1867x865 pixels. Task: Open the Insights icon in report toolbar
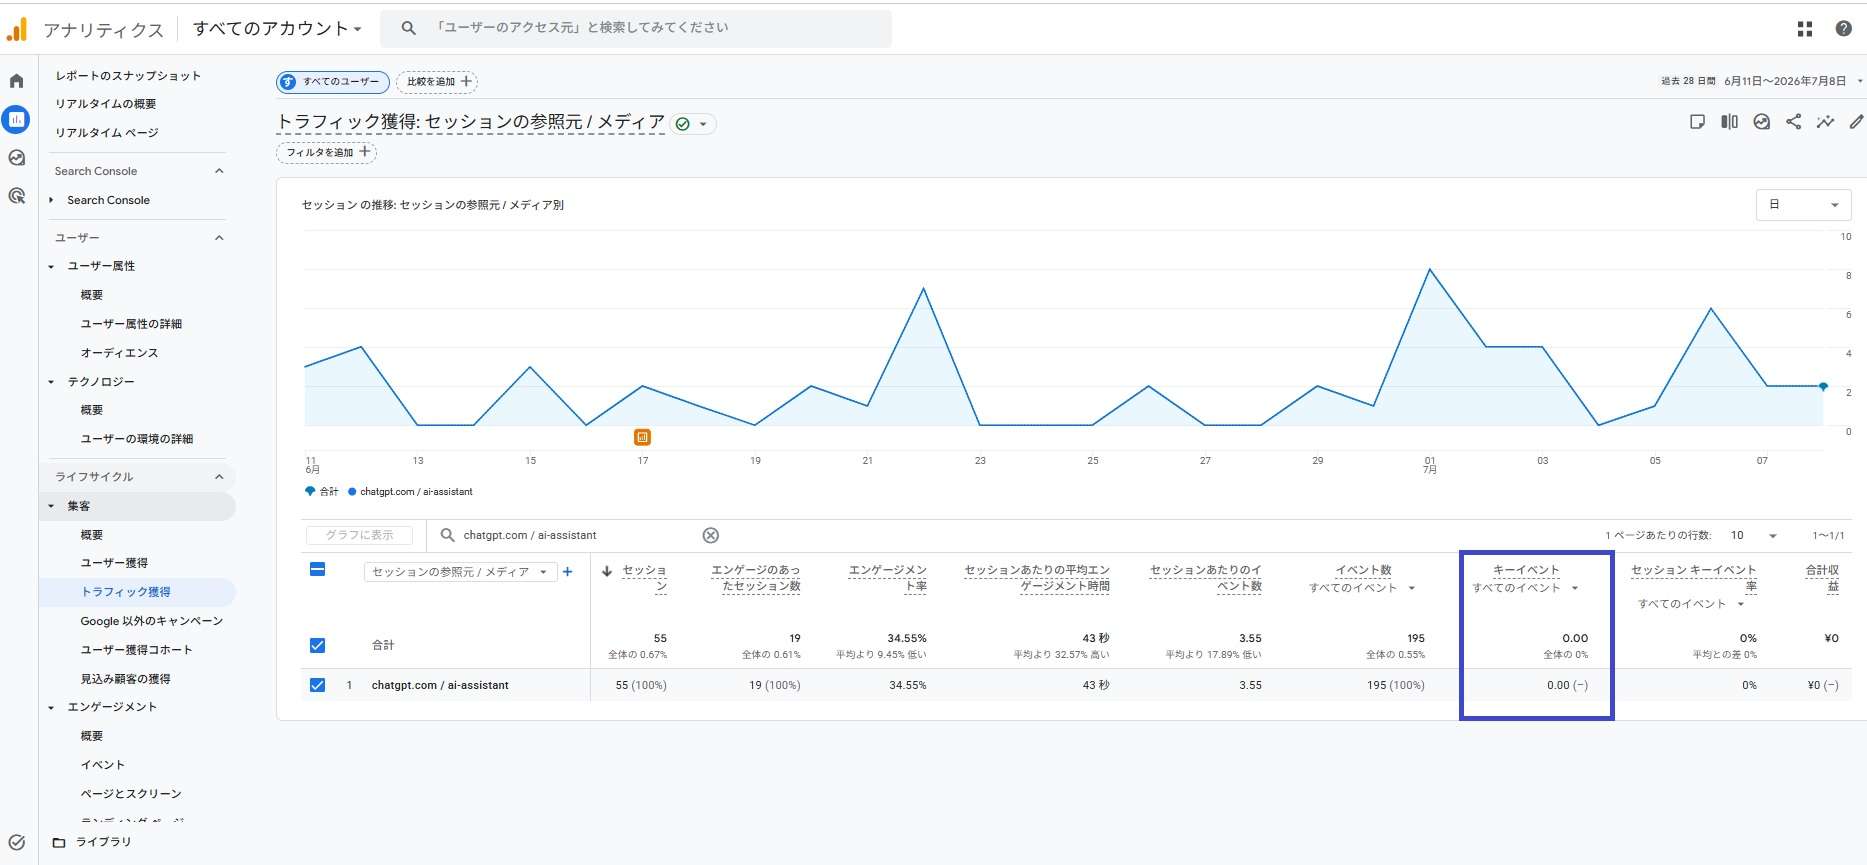tap(1825, 122)
